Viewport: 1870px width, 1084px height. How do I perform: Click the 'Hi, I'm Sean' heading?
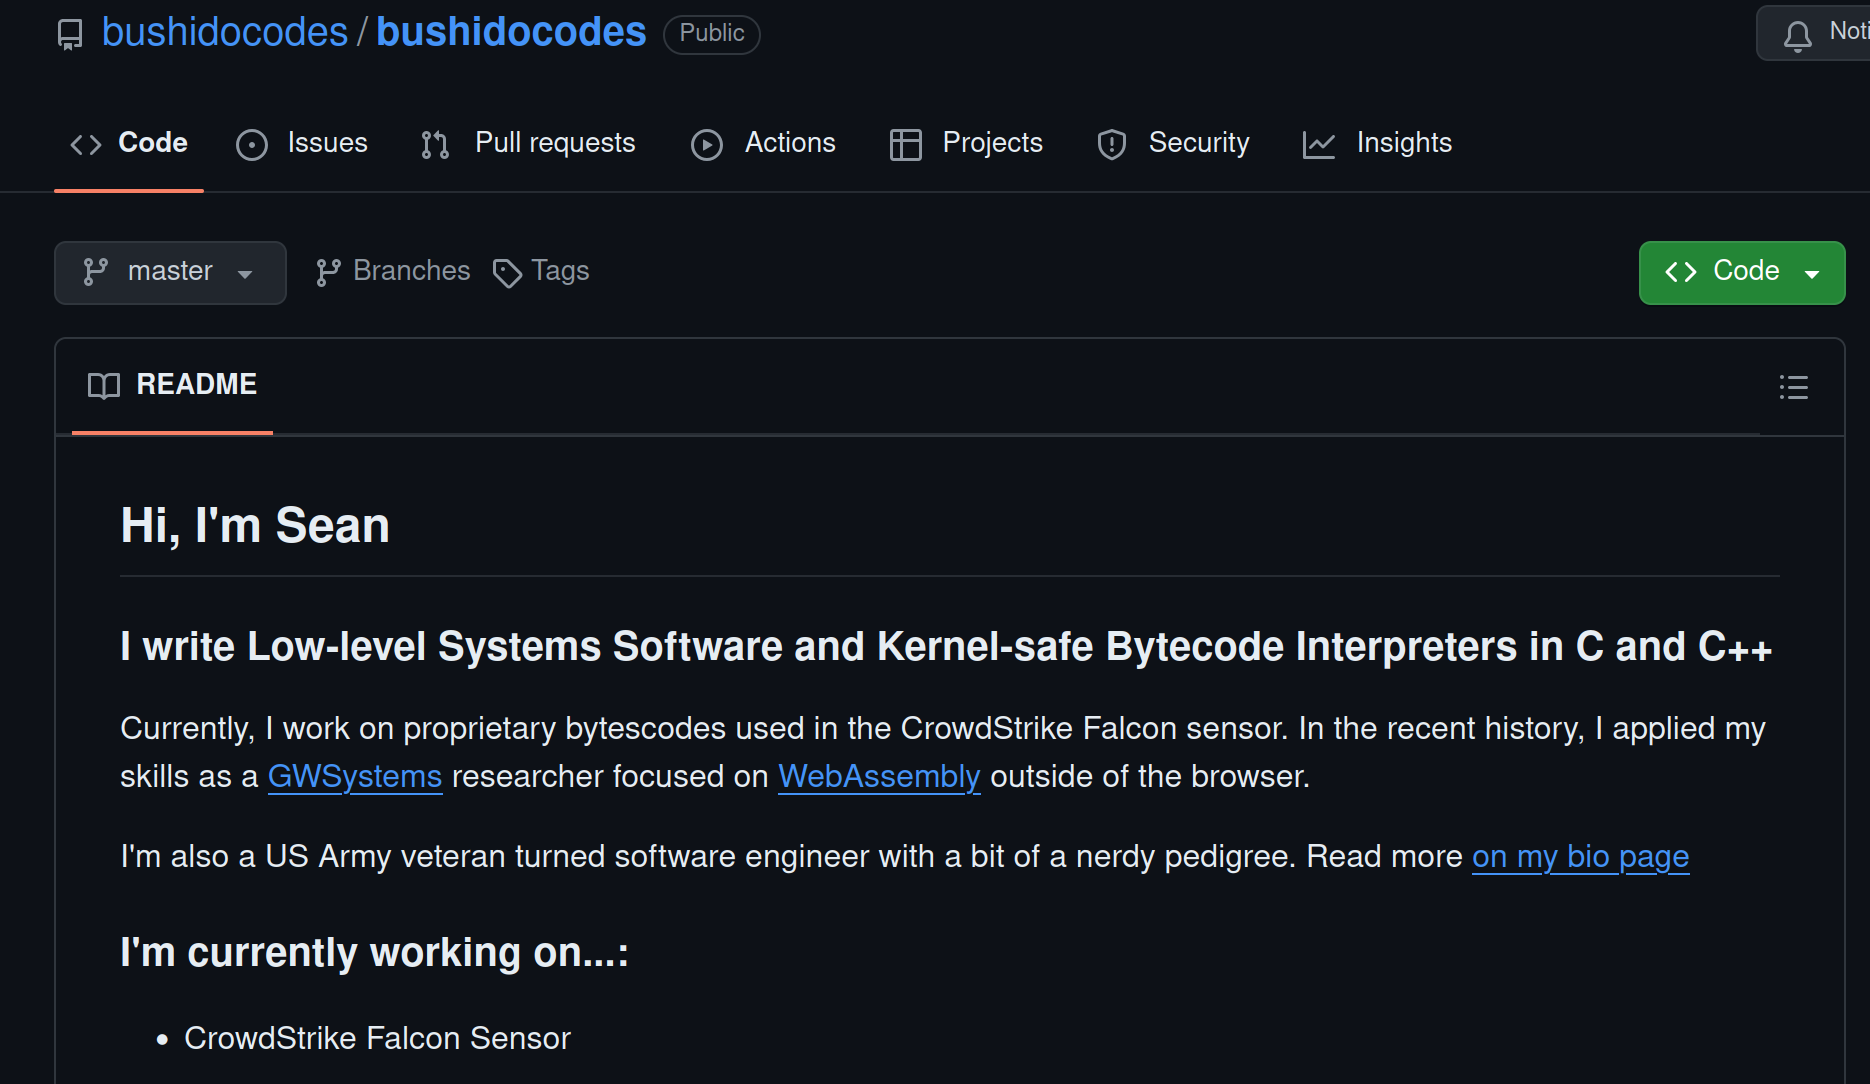pyautogui.click(x=255, y=525)
